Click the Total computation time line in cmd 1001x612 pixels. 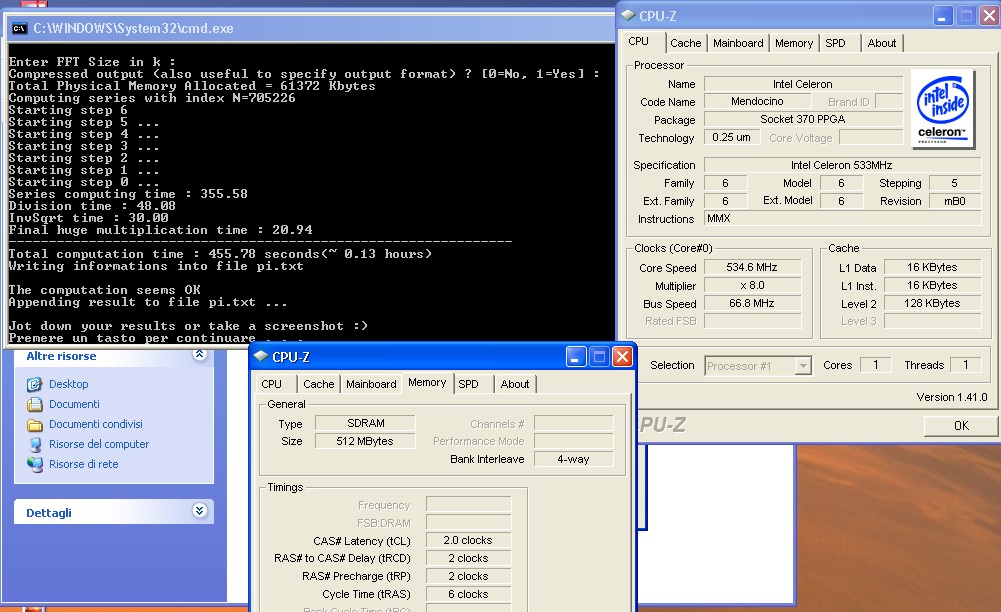(220, 254)
